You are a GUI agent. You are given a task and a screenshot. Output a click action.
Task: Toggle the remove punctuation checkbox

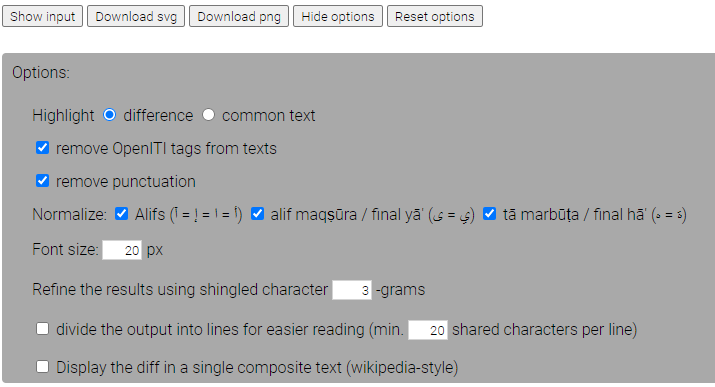click(x=42, y=181)
